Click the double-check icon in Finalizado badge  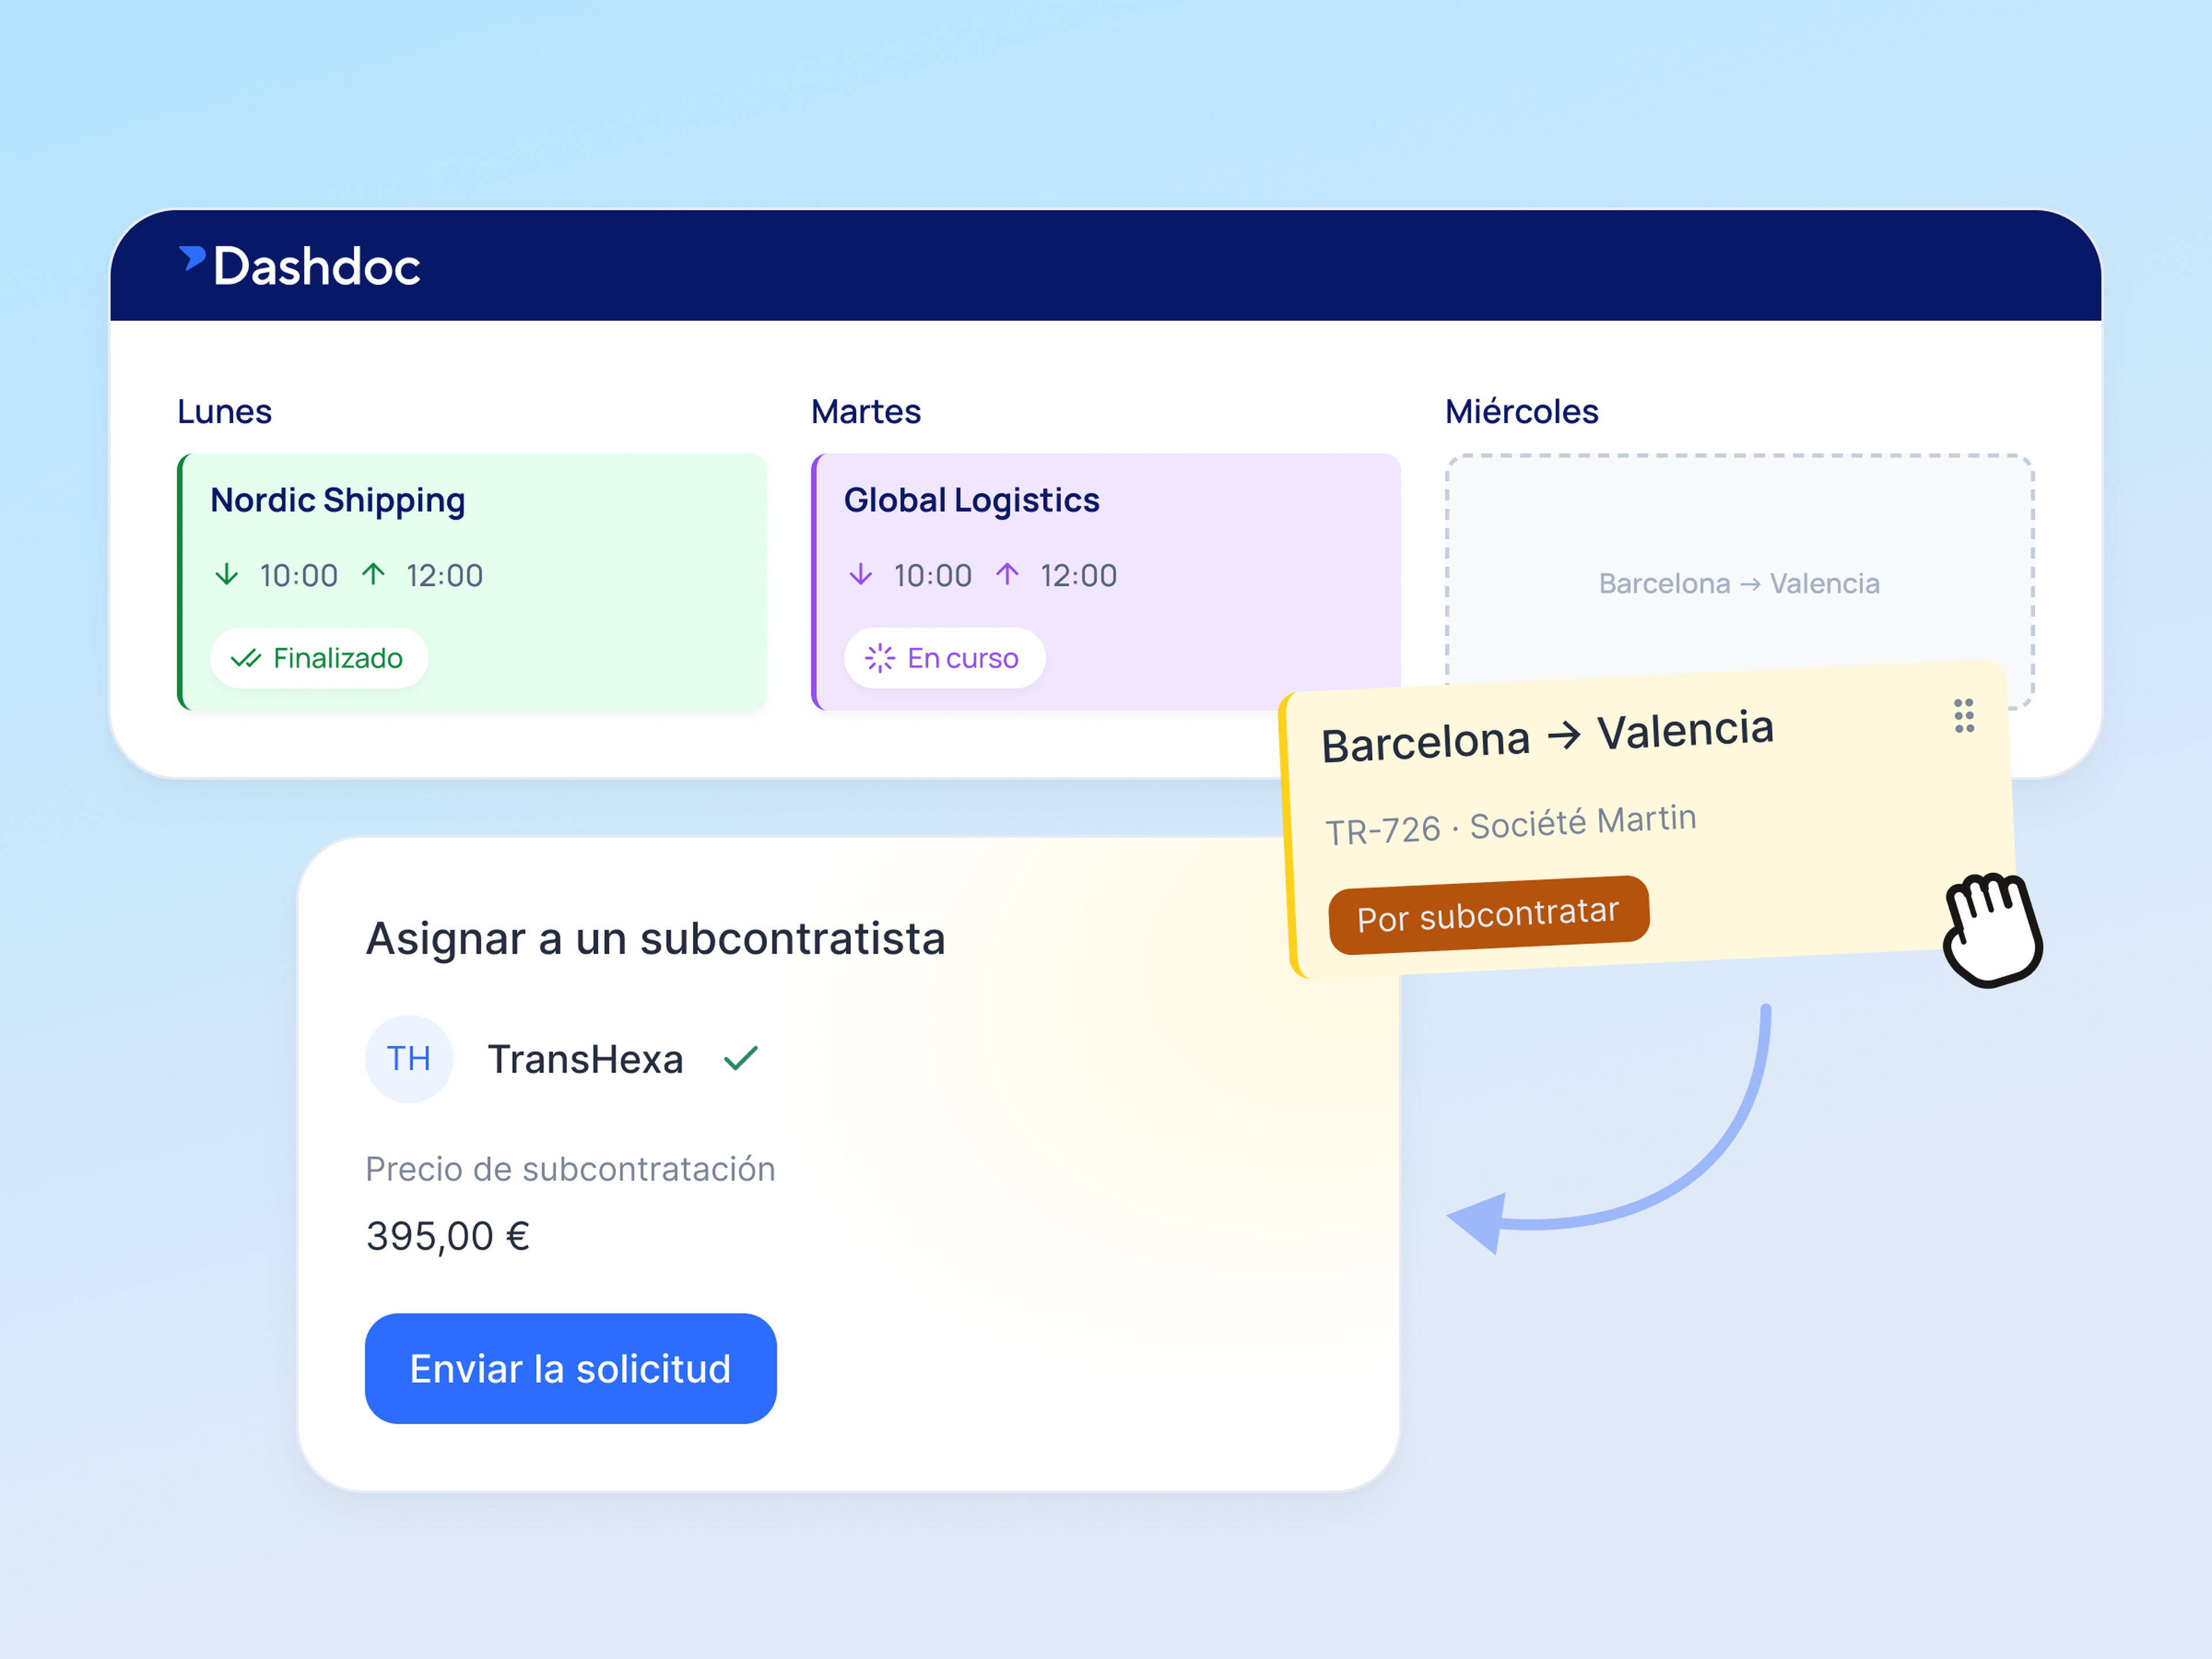[245, 658]
